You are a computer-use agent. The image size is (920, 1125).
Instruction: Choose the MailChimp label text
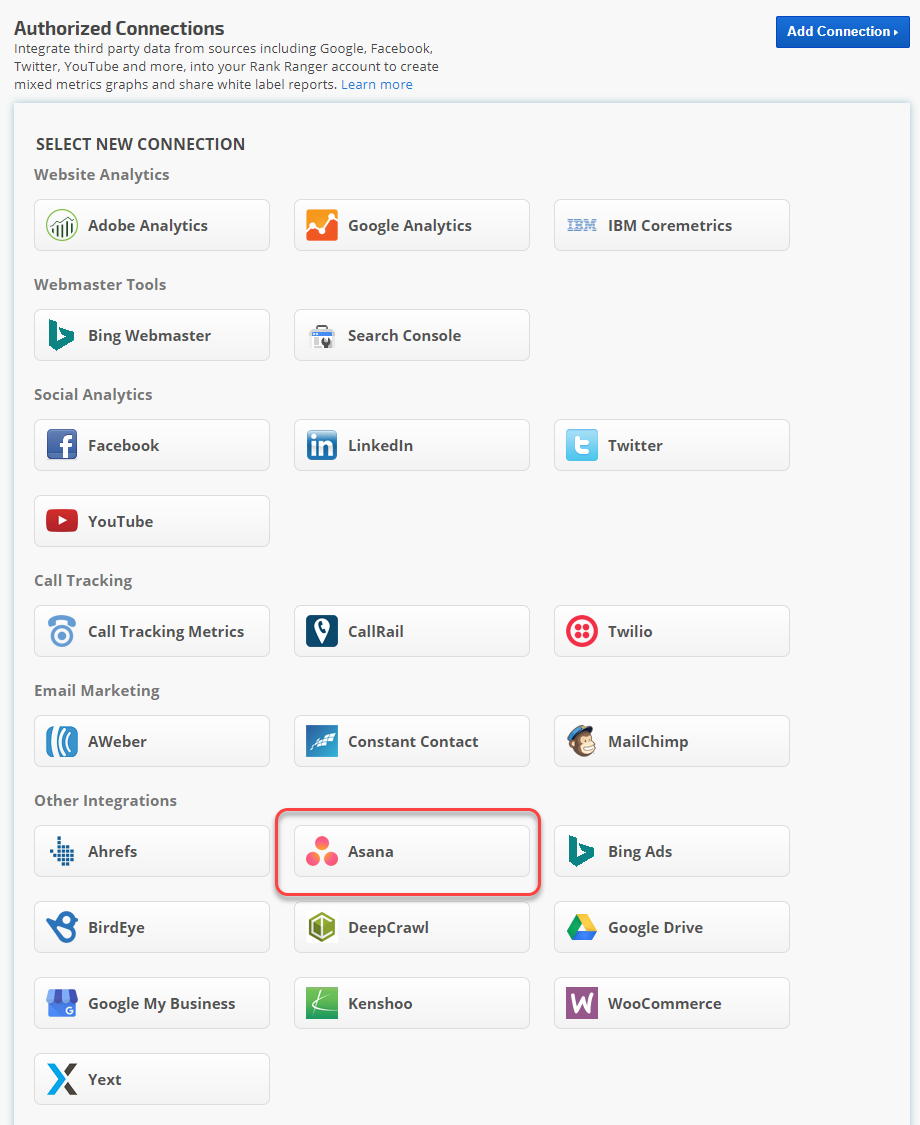pyautogui.click(x=648, y=742)
